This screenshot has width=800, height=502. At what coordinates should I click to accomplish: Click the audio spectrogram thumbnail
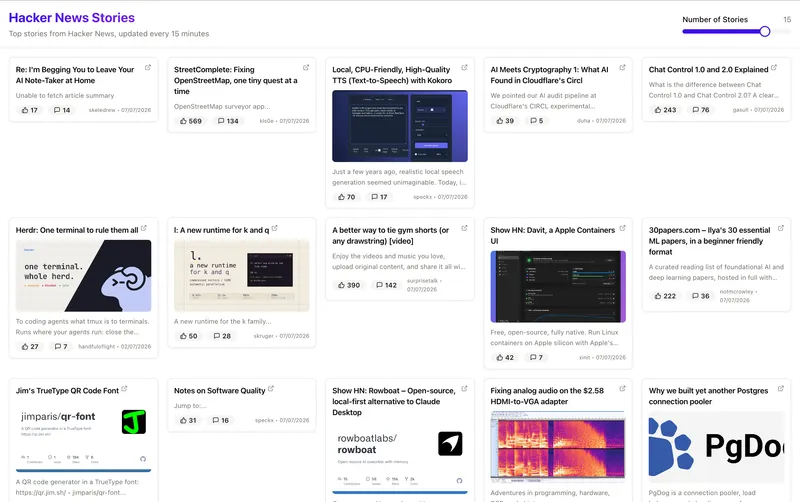coord(558,447)
